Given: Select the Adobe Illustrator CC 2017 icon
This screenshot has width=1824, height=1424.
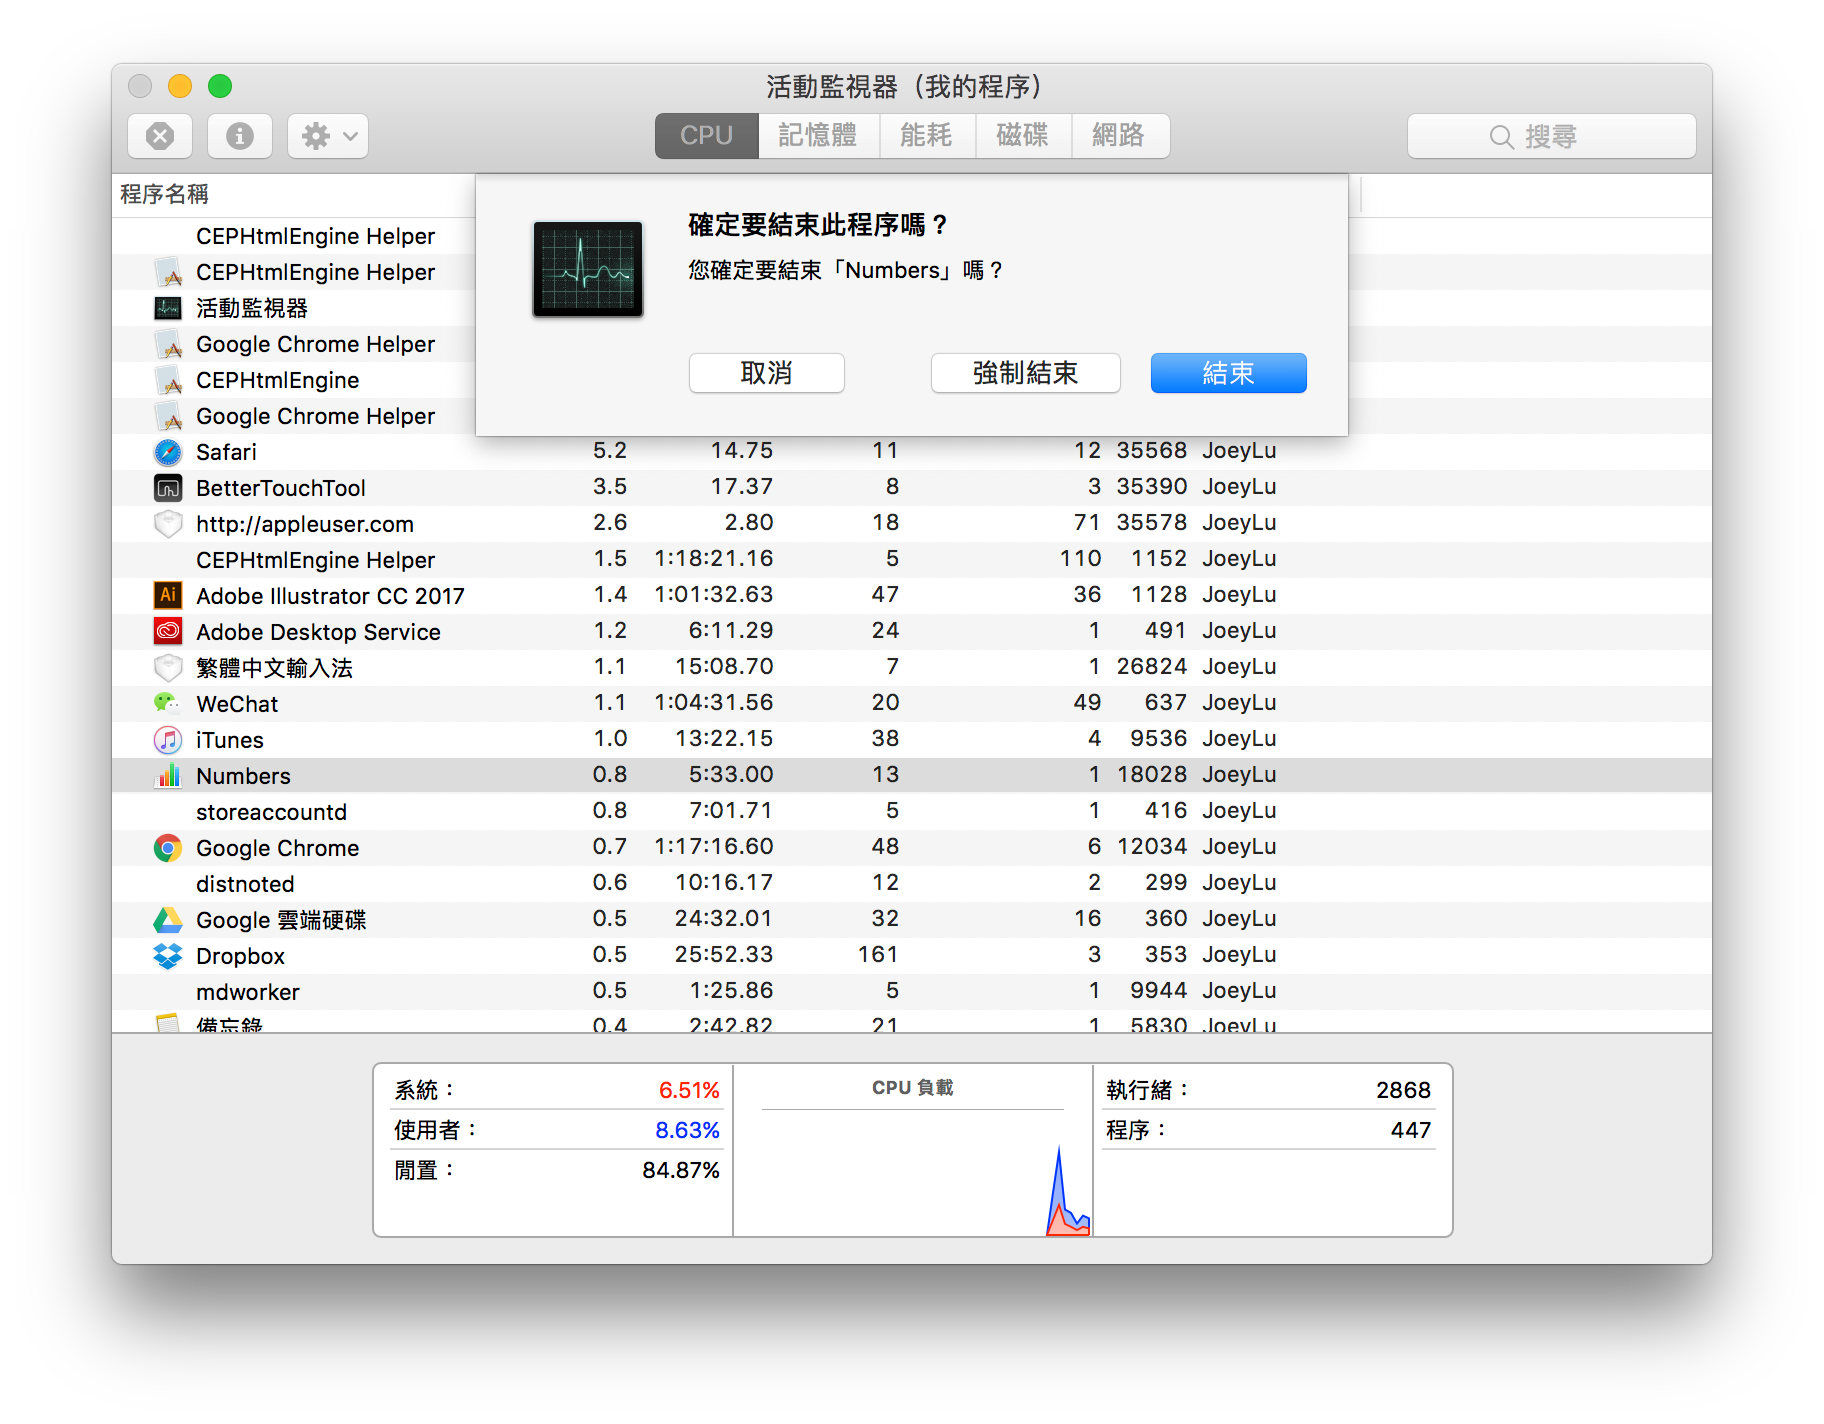Looking at the screenshot, I should 168,596.
